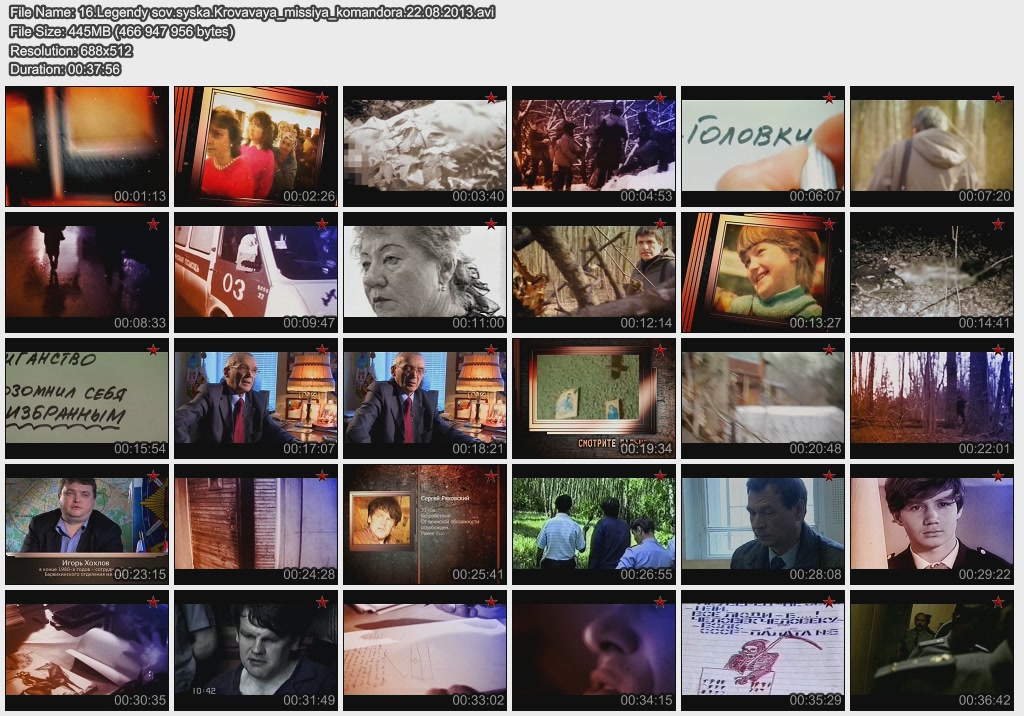This screenshot has width=1024, height=716.
Task: Select the File Name text line
Action: (251, 12)
